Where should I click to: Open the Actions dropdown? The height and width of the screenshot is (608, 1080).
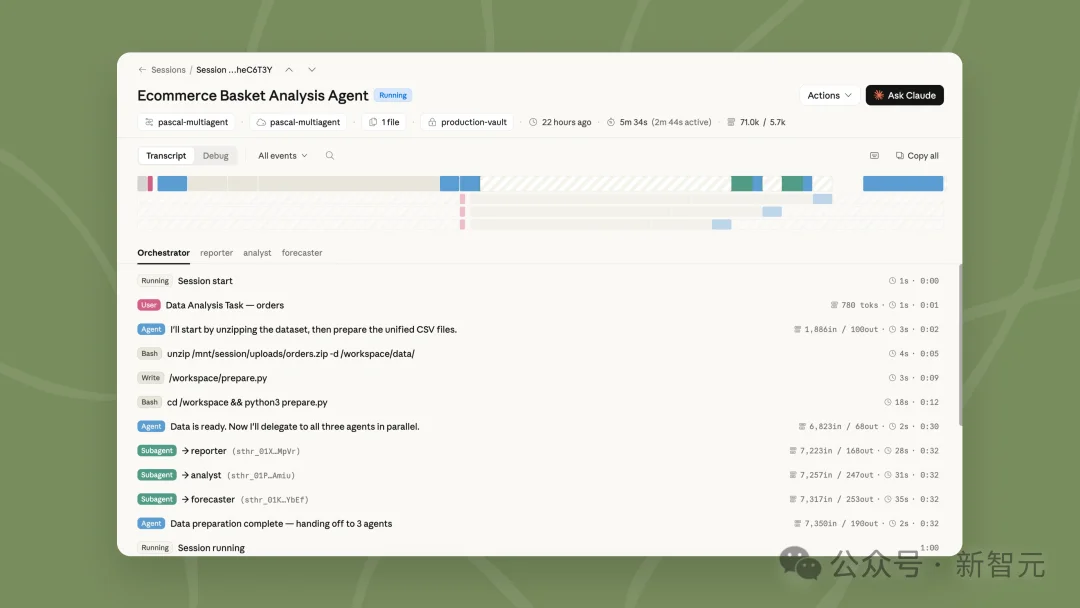(829, 95)
